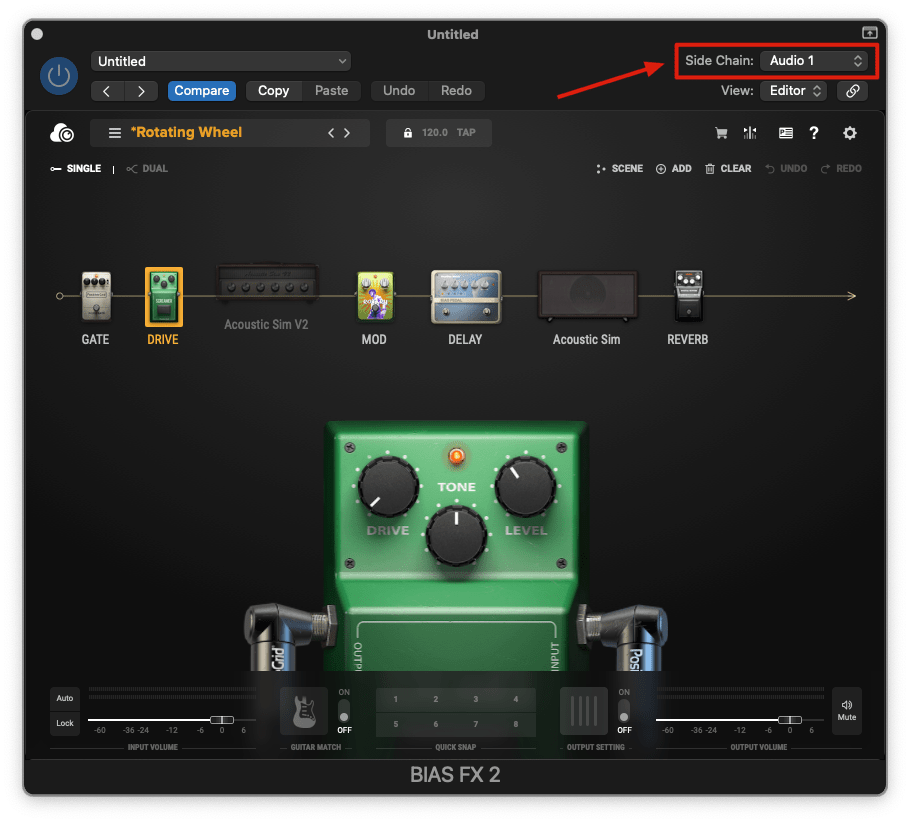Image resolution: width=910 pixels, height=823 pixels.
Task: Open the ToneCloud store cart icon
Action: 721,132
